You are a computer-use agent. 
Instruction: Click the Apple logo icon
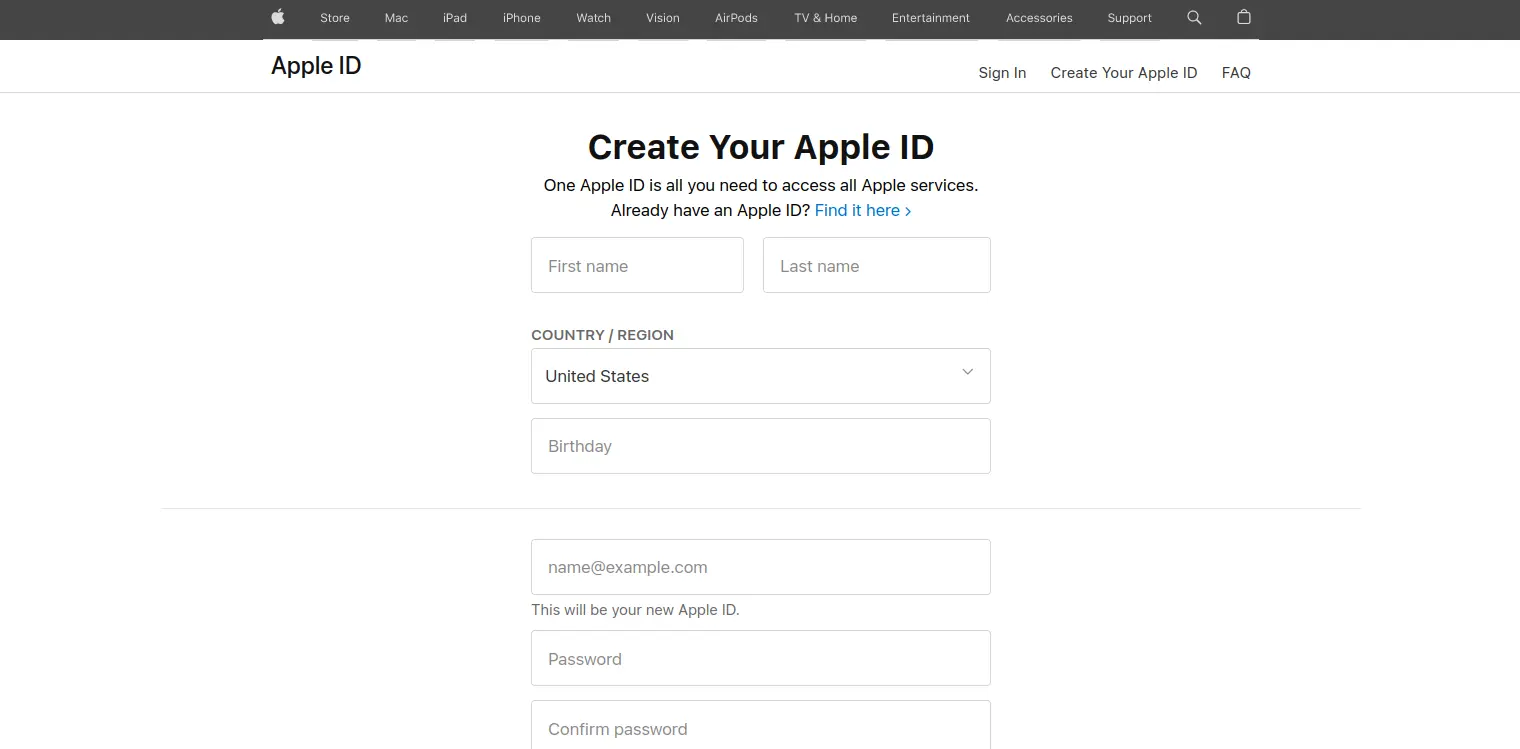pyautogui.click(x=278, y=17)
